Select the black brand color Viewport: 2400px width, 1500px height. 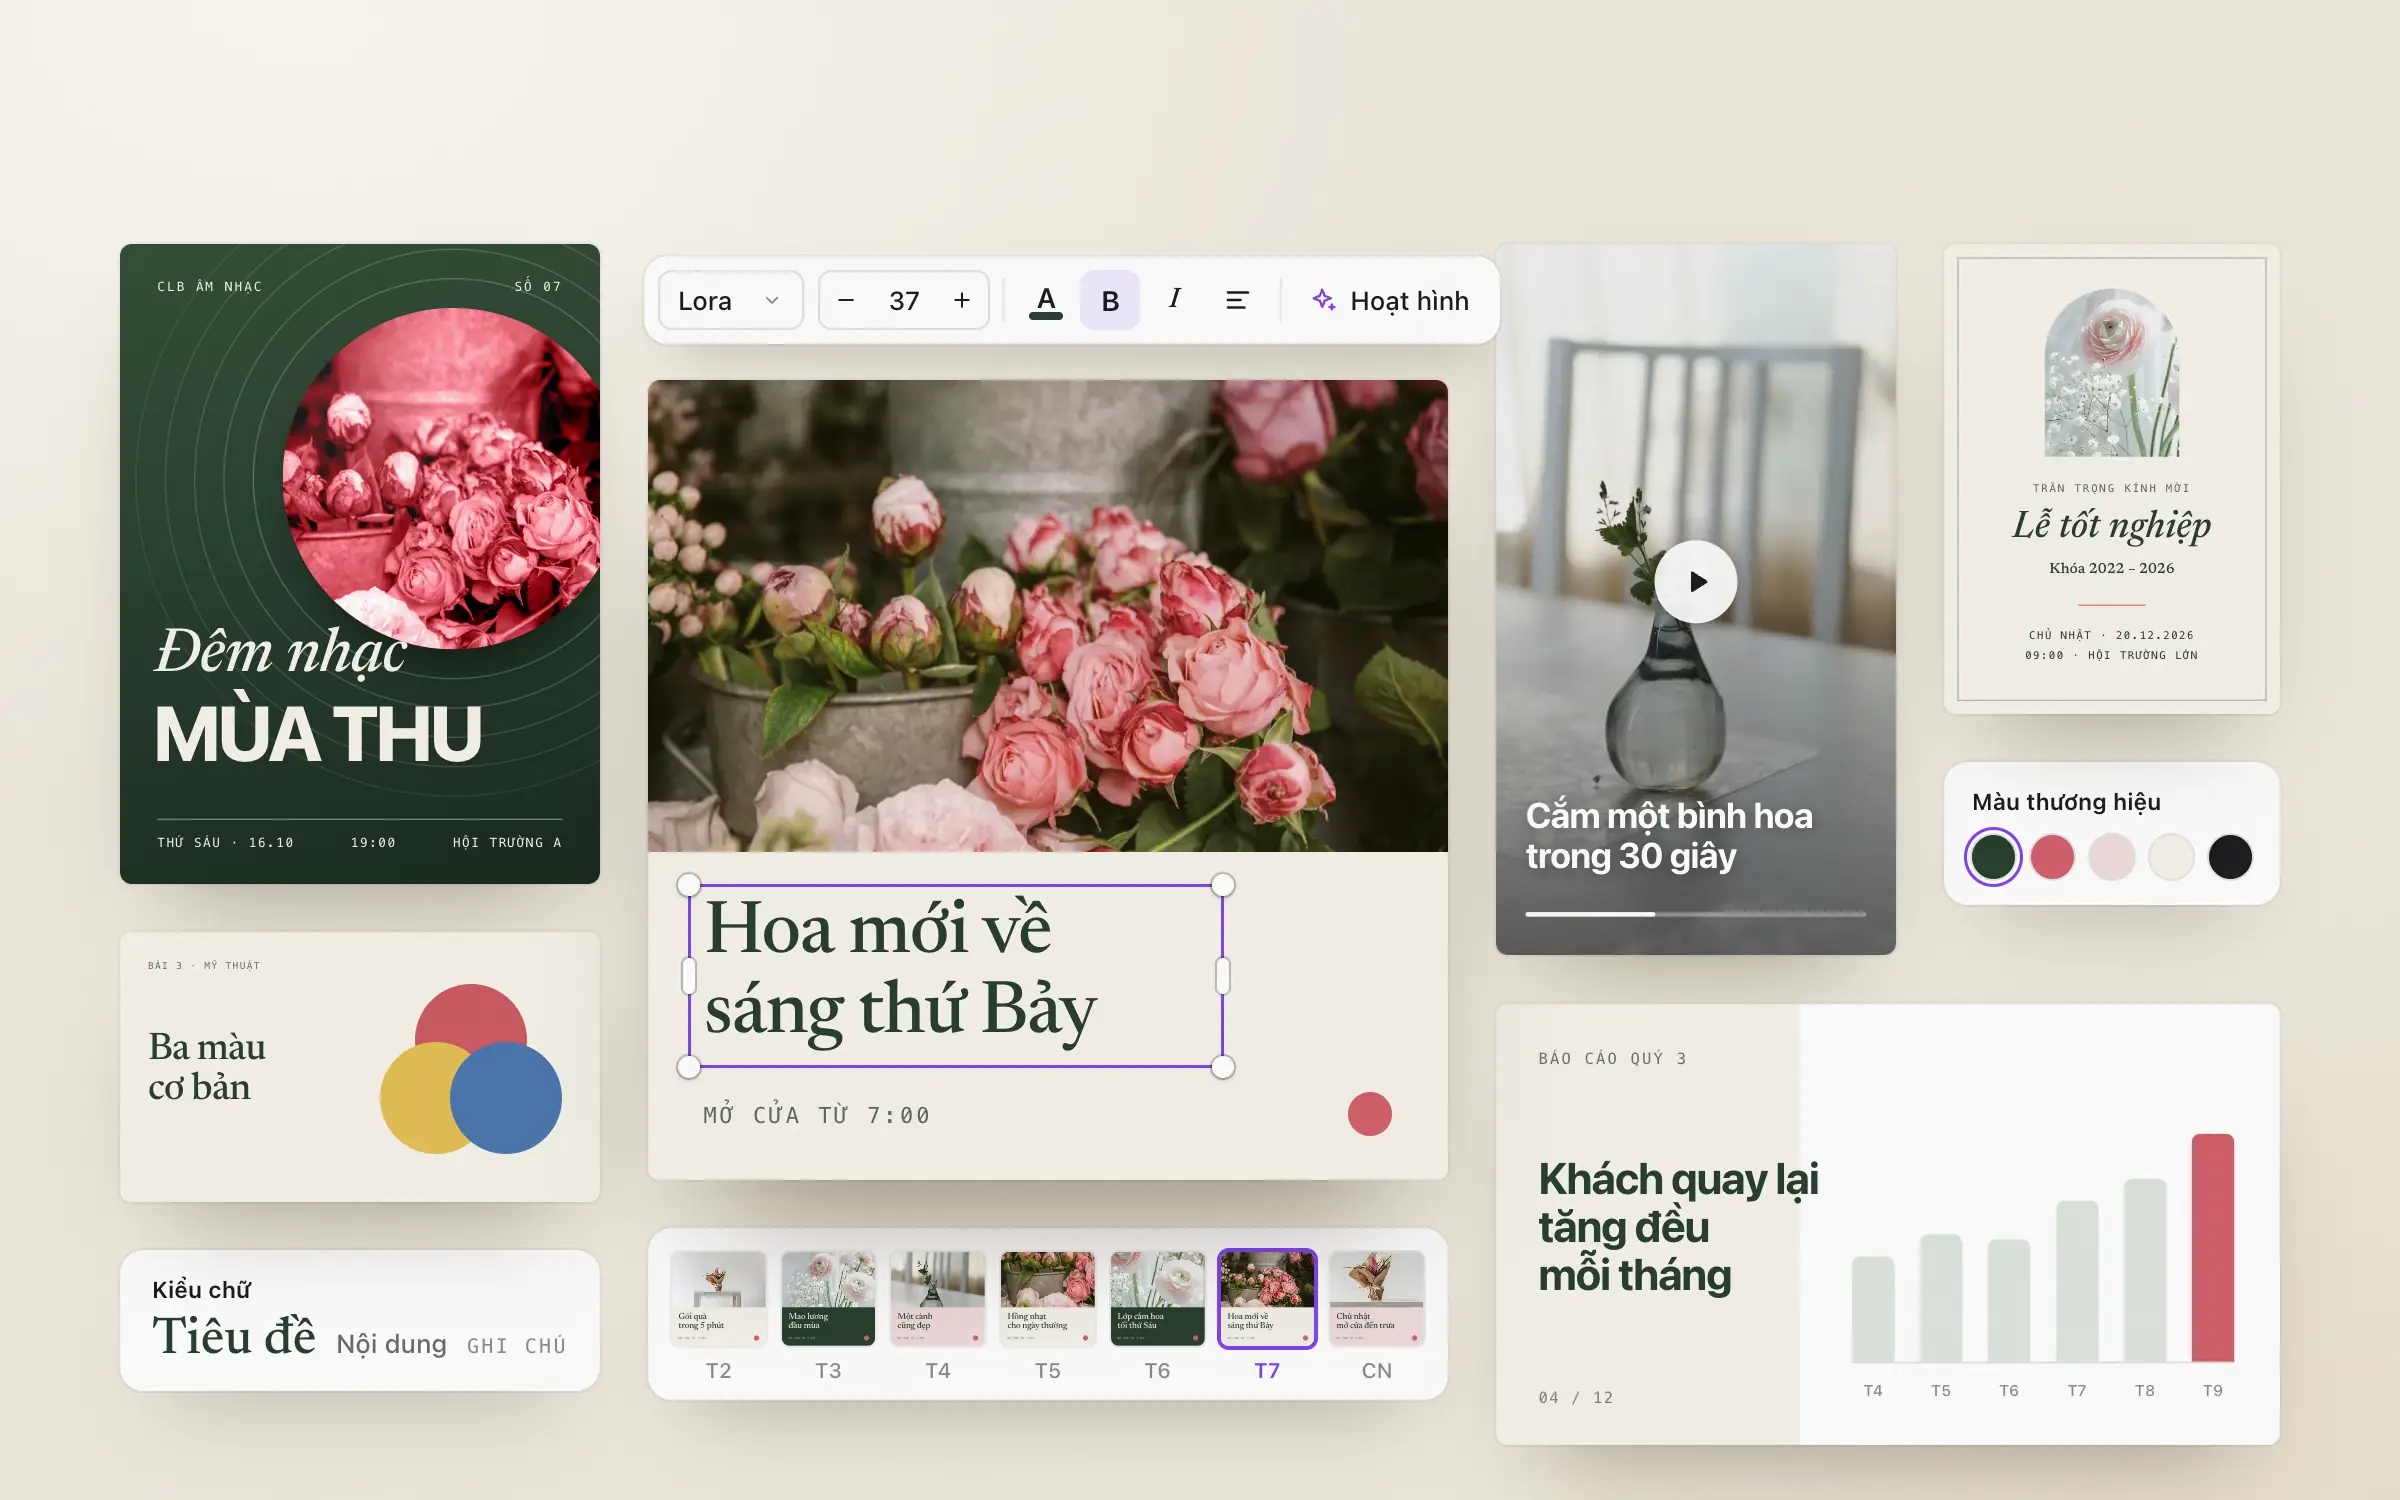2230,857
